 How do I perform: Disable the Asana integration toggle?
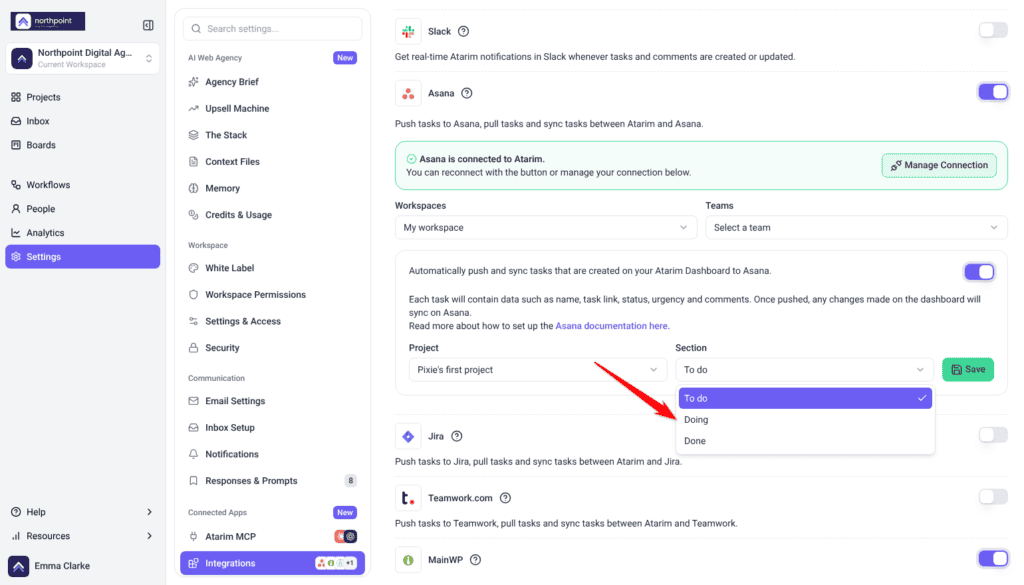pos(993,92)
